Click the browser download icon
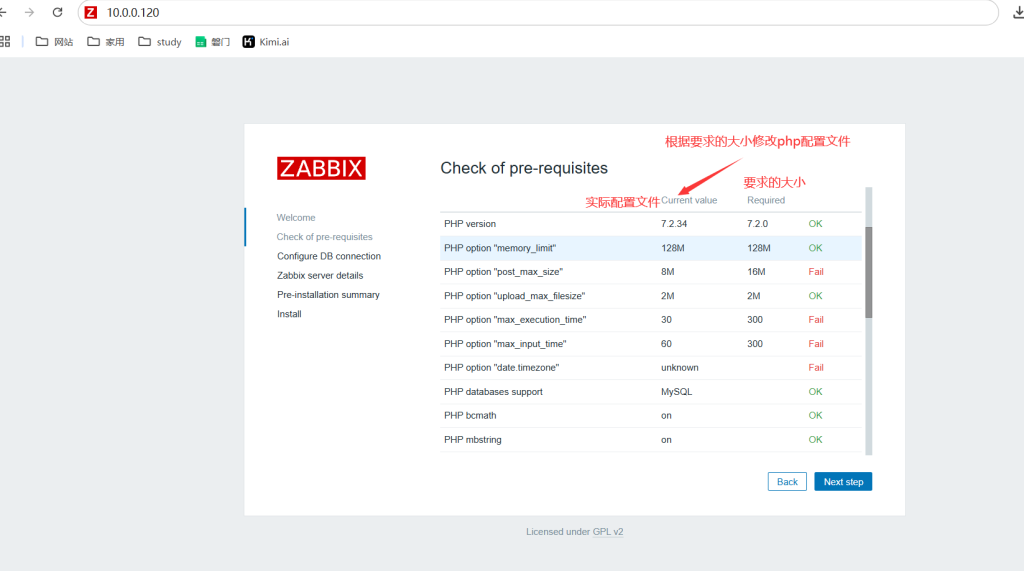The height and width of the screenshot is (571, 1024). pos(1018,13)
